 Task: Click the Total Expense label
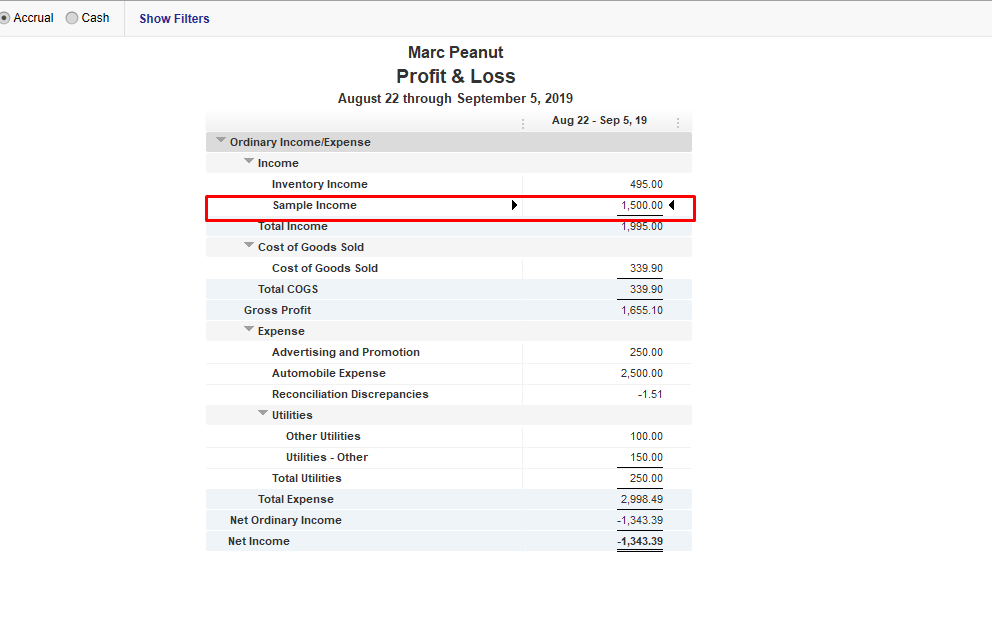295,499
